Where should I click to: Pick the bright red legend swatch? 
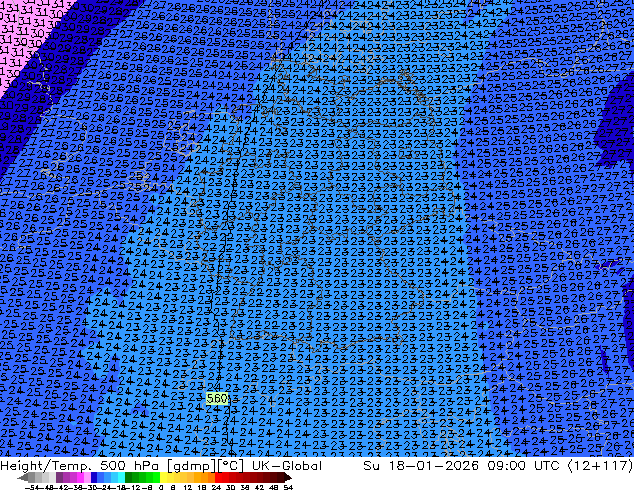tap(218, 478)
